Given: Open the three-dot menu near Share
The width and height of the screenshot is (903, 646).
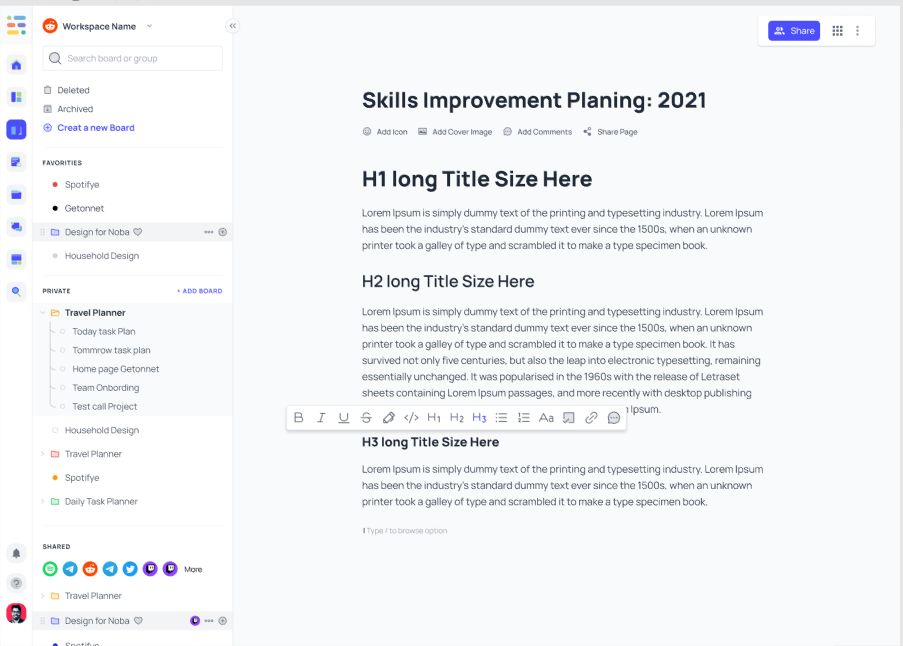Looking at the screenshot, I should pos(855,31).
